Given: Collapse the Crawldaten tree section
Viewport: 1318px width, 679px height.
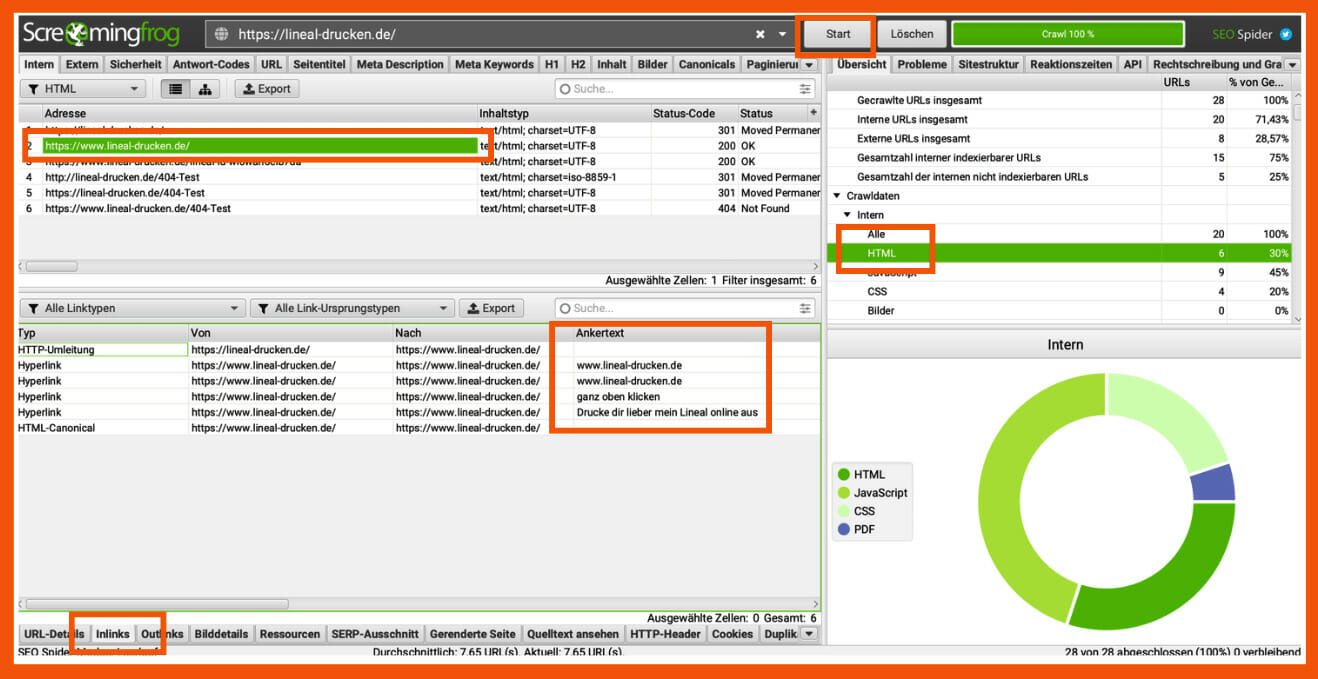Looking at the screenshot, I should (836, 196).
